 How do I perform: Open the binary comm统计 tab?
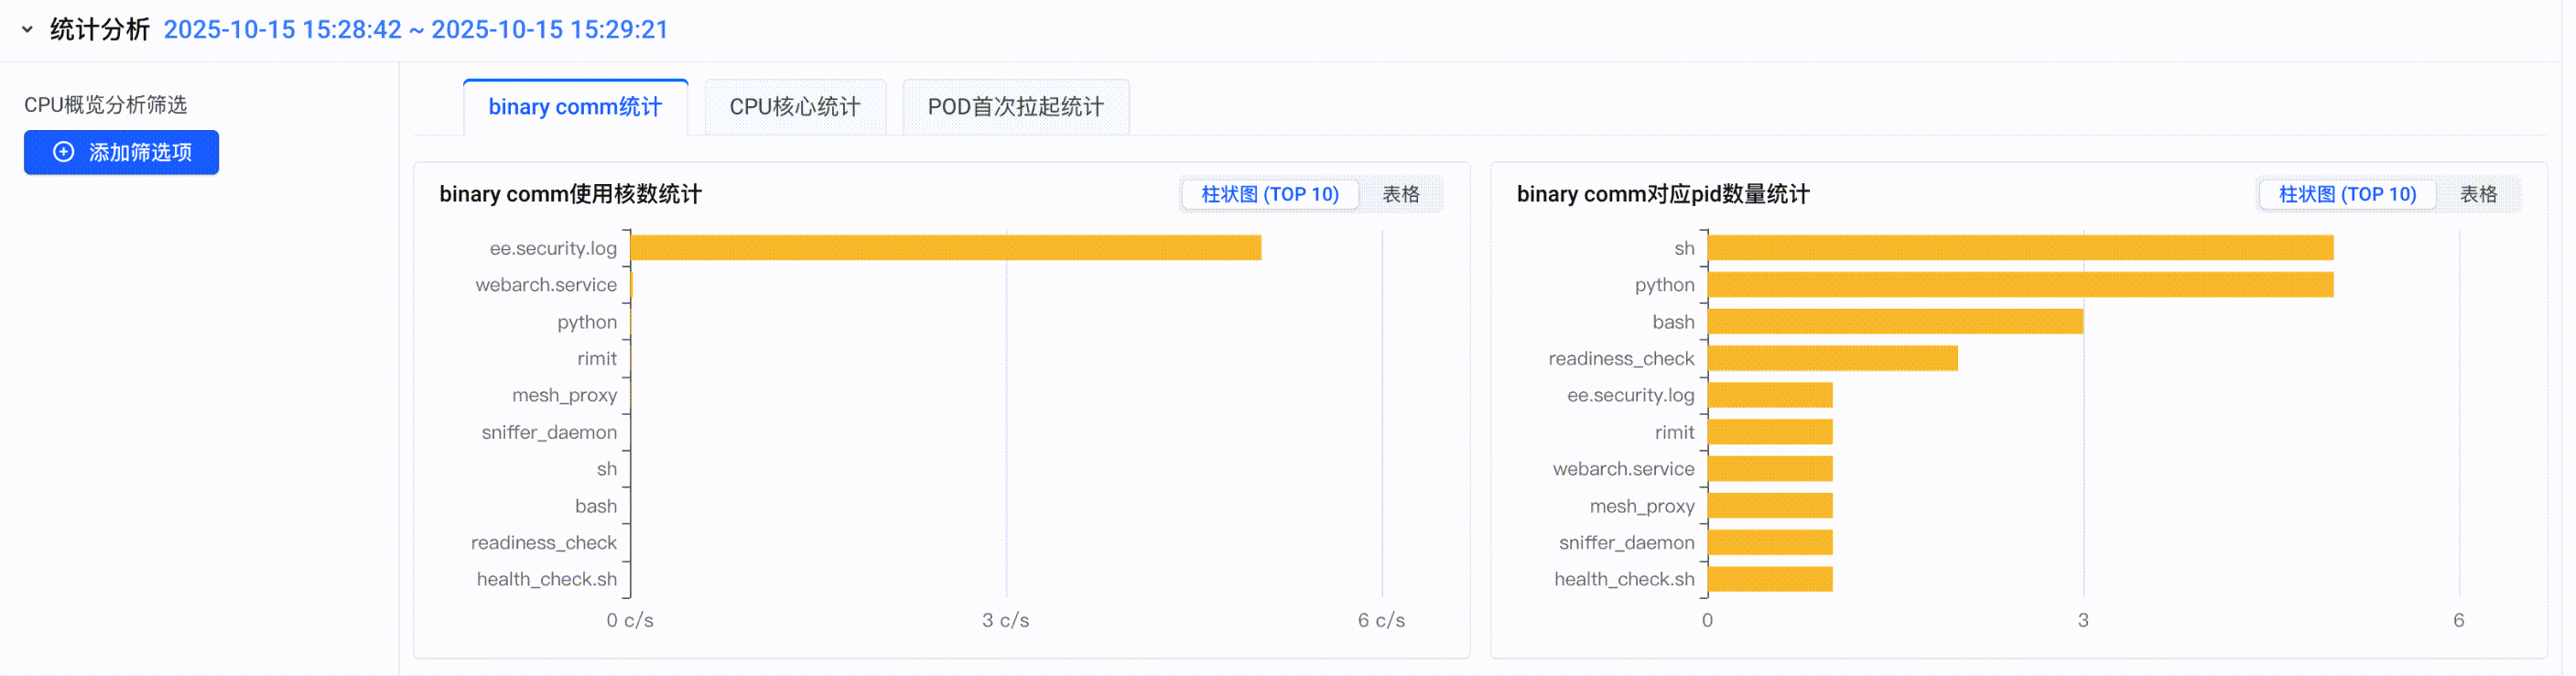pyautogui.click(x=575, y=107)
